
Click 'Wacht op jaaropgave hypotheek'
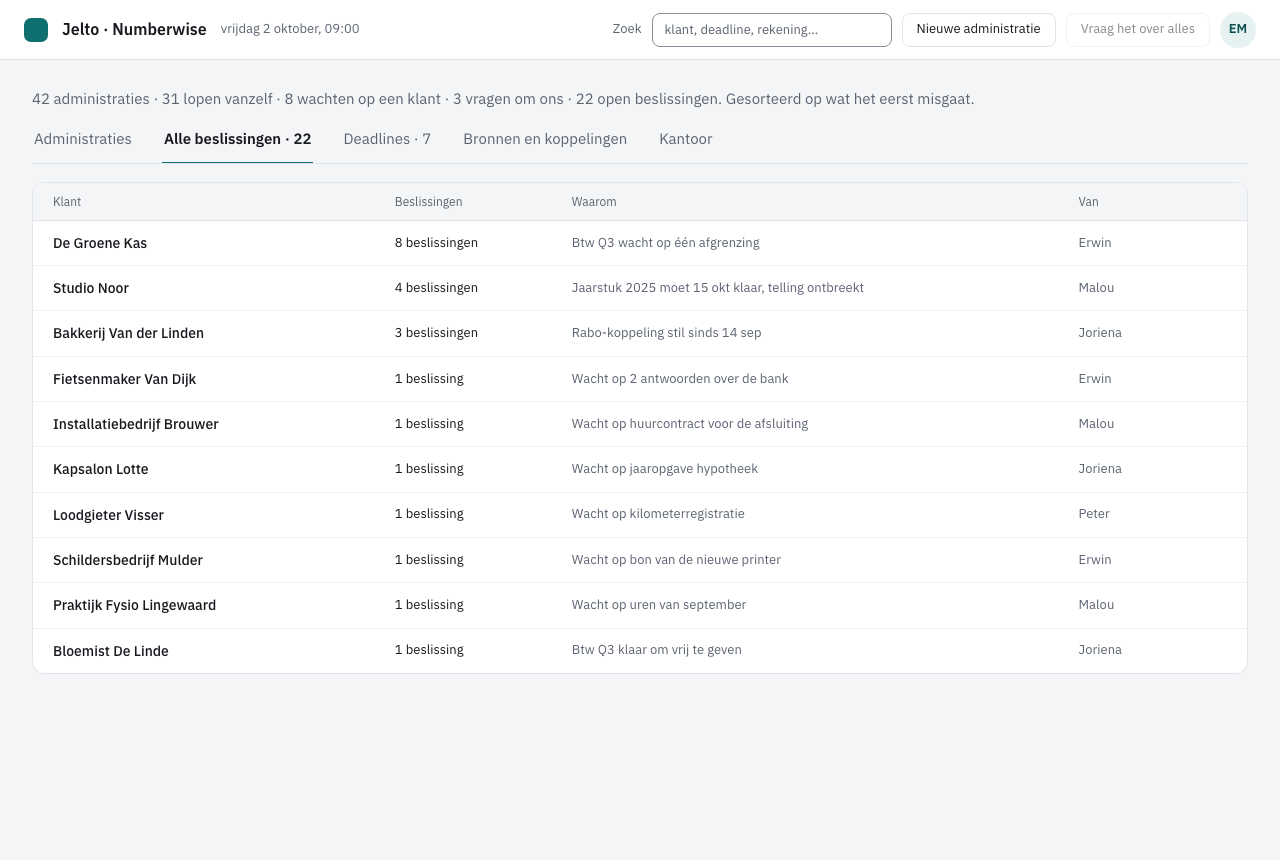pos(665,469)
